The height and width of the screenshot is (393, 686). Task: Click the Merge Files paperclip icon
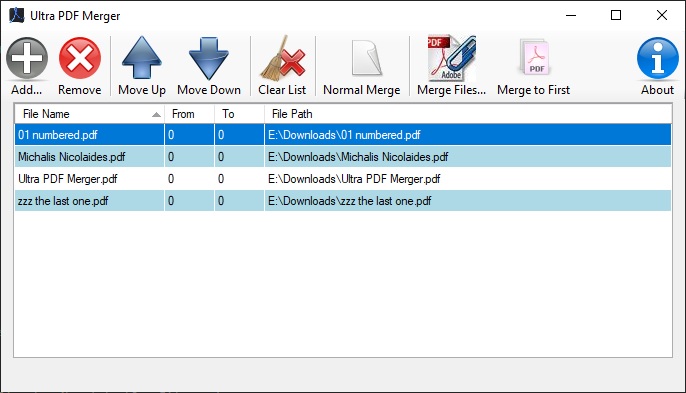(451, 58)
